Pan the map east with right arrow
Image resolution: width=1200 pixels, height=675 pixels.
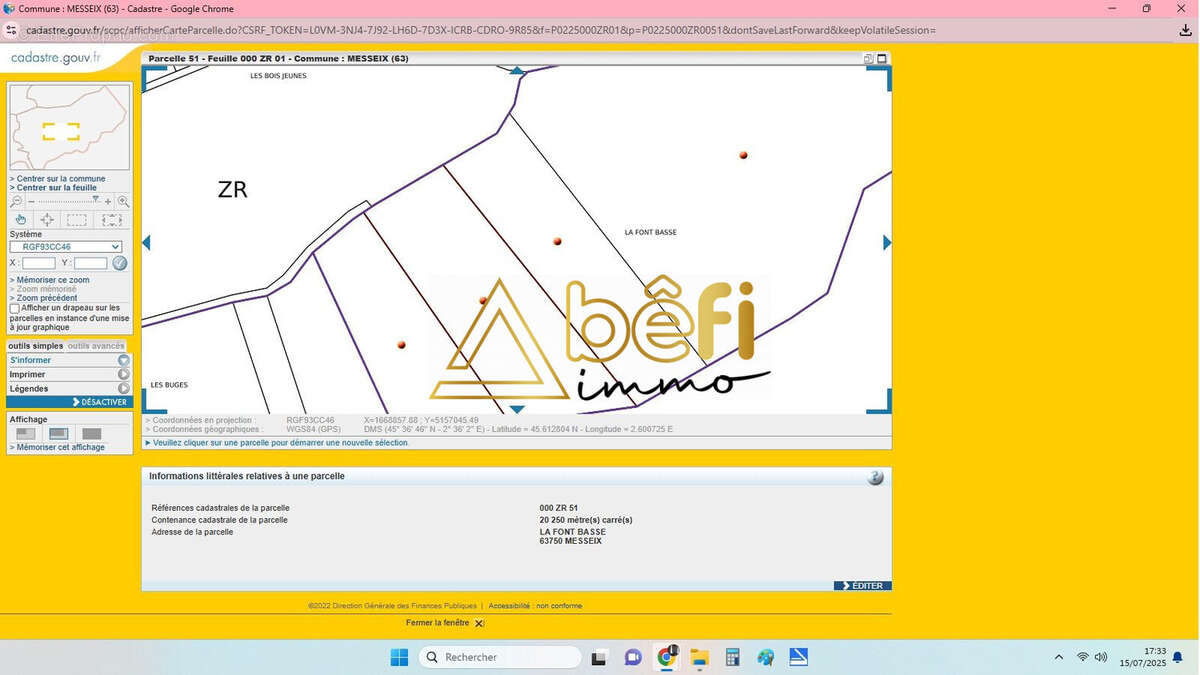pyautogui.click(x=887, y=242)
